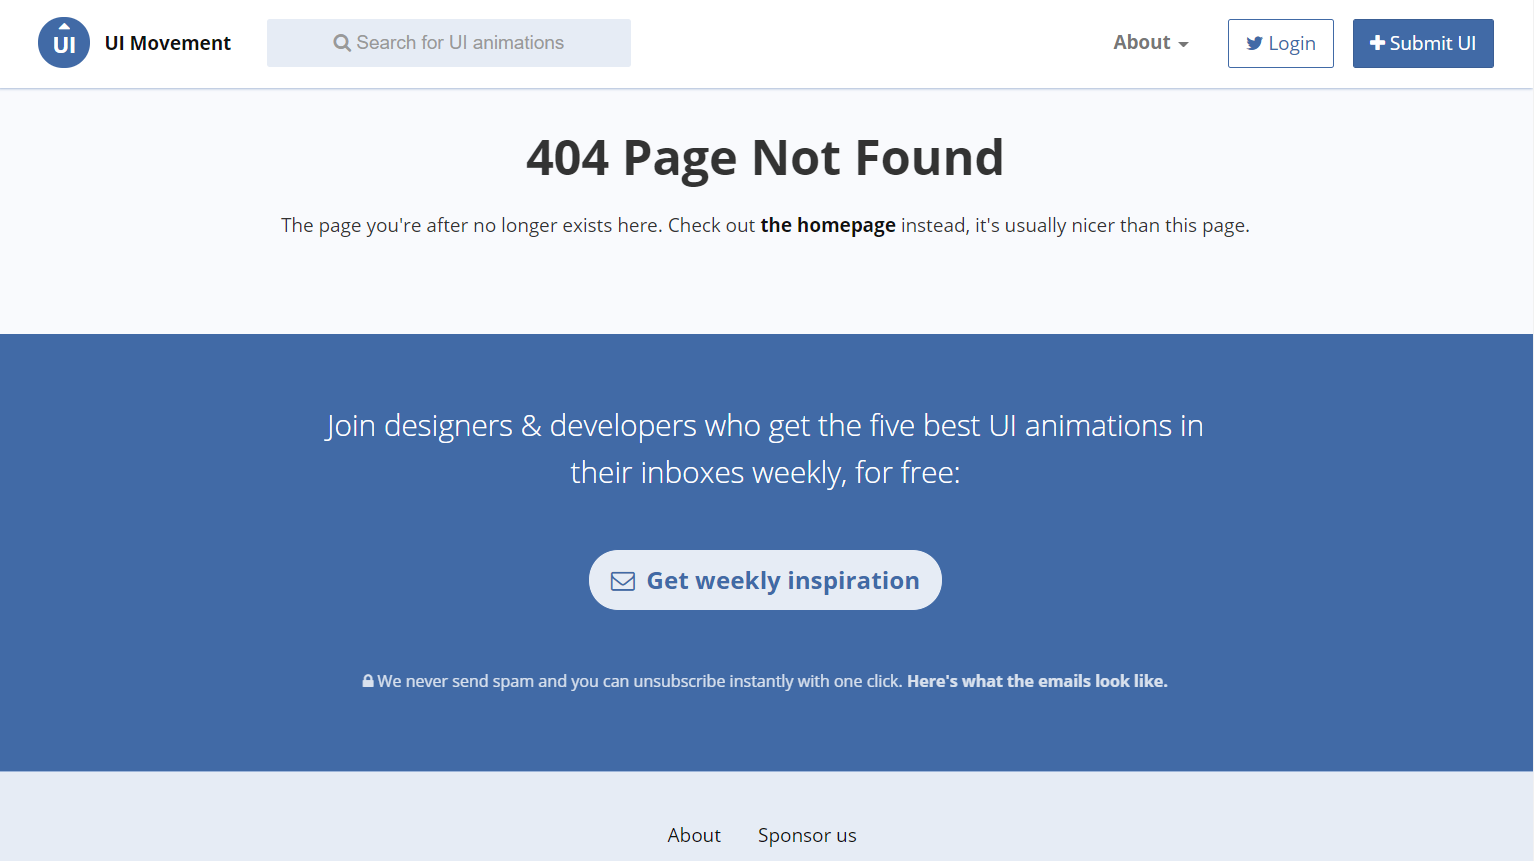Screen dimensions: 1534x861
Task: Log in with the Twitter Login button
Action: [1281, 43]
